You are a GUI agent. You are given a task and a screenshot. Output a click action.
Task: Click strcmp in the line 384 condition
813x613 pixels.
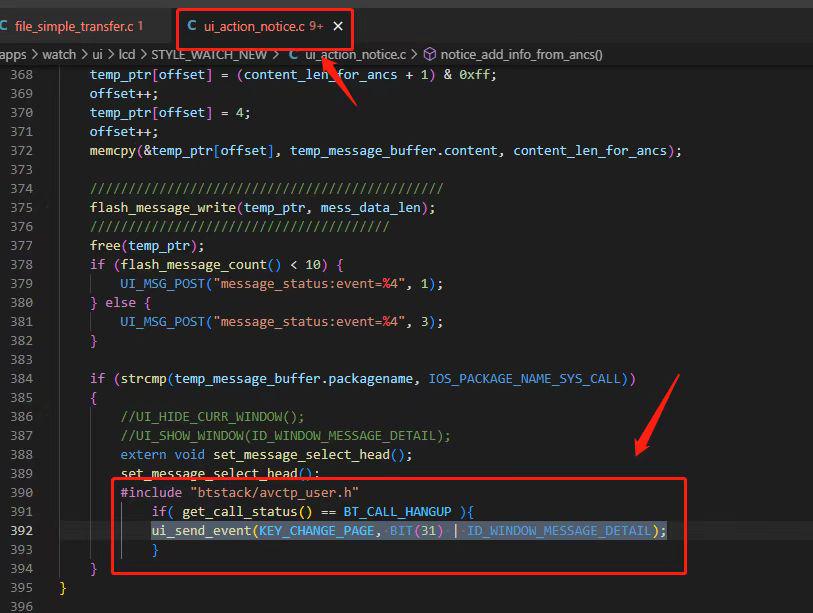coord(144,379)
